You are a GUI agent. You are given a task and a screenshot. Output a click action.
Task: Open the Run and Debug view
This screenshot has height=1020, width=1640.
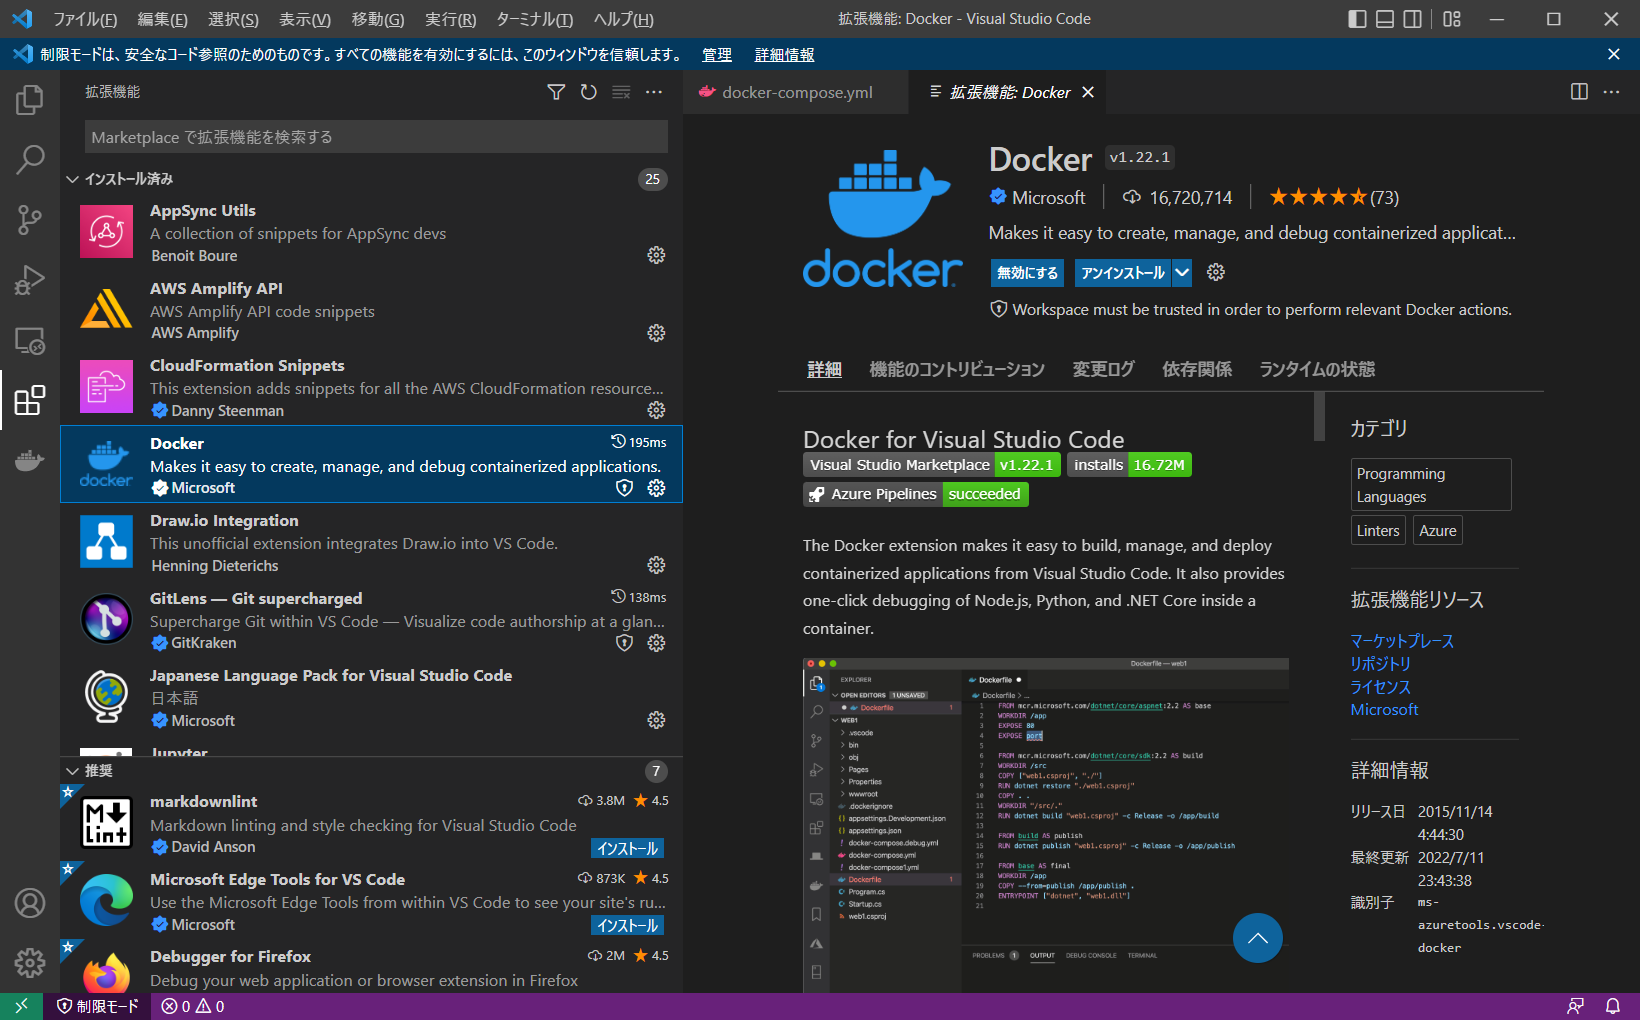pyautogui.click(x=30, y=279)
